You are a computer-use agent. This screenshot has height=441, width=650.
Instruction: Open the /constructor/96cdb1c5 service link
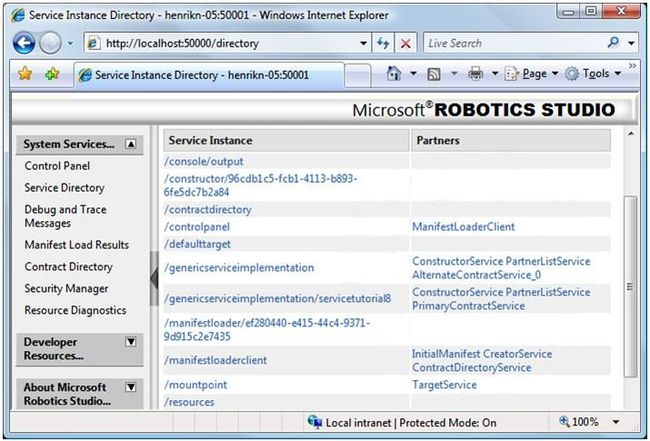tap(260, 185)
